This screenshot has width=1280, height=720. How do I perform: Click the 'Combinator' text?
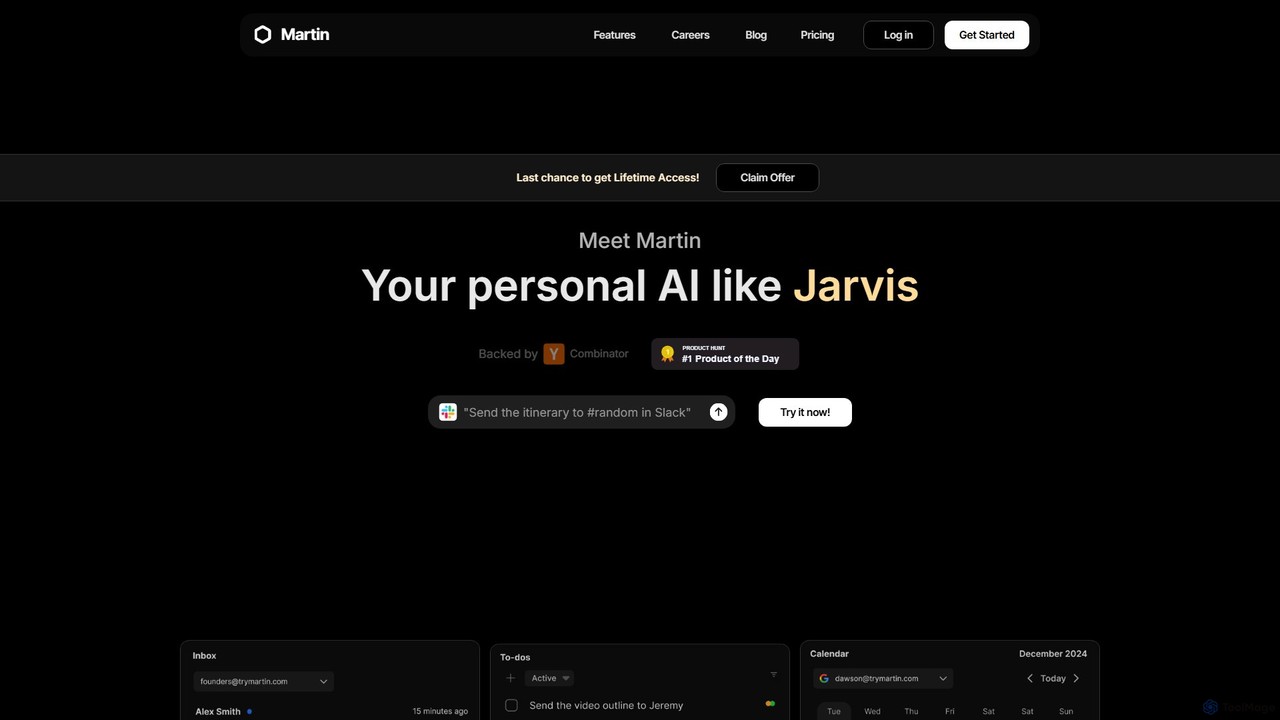pos(599,354)
